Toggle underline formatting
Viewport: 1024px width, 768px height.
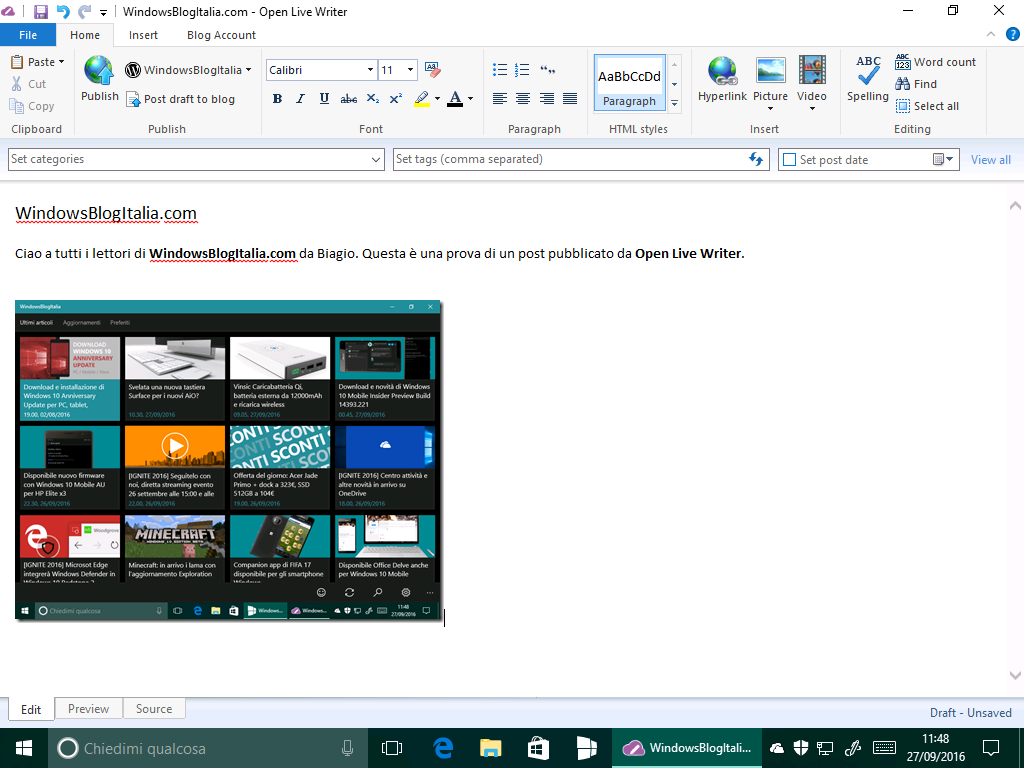click(324, 99)
